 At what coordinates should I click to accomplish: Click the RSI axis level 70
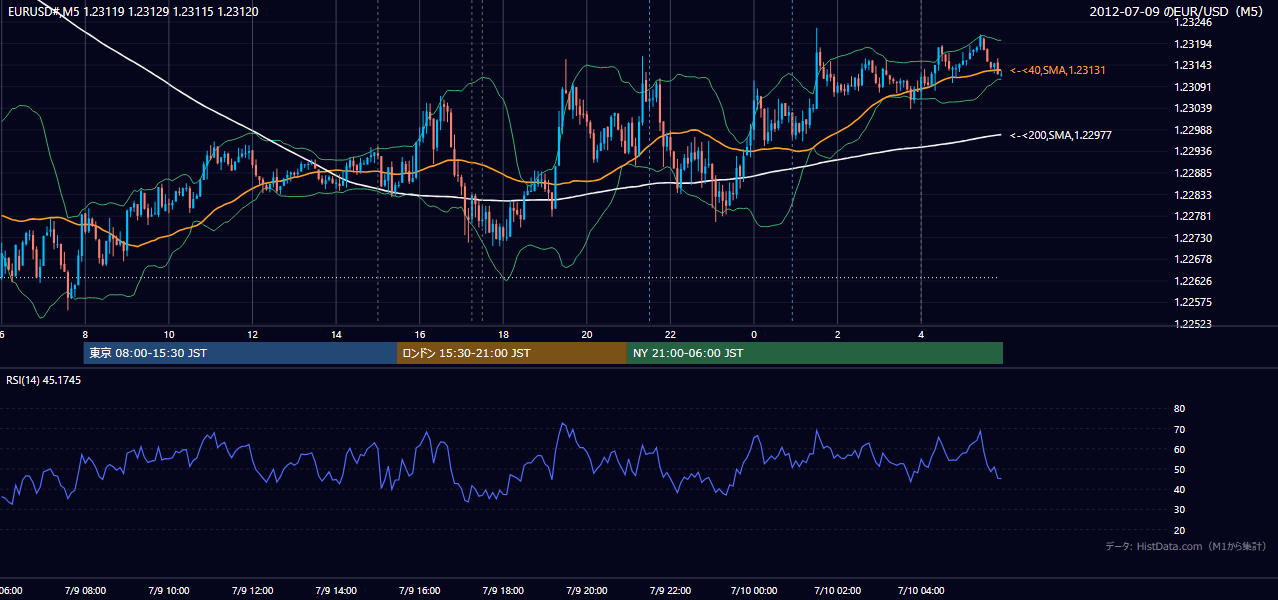(x=1179, y=429)
